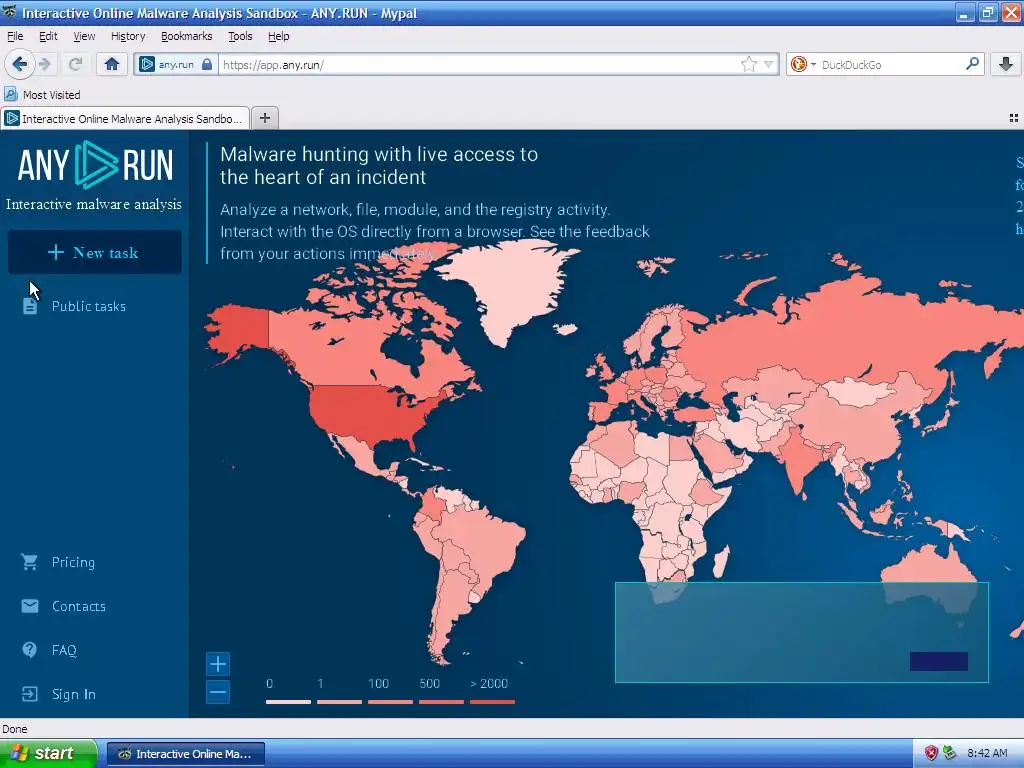Click the browser Forward arrow button
The image size is (1024, 768).
pyautogui.click(x=45, y=64)
